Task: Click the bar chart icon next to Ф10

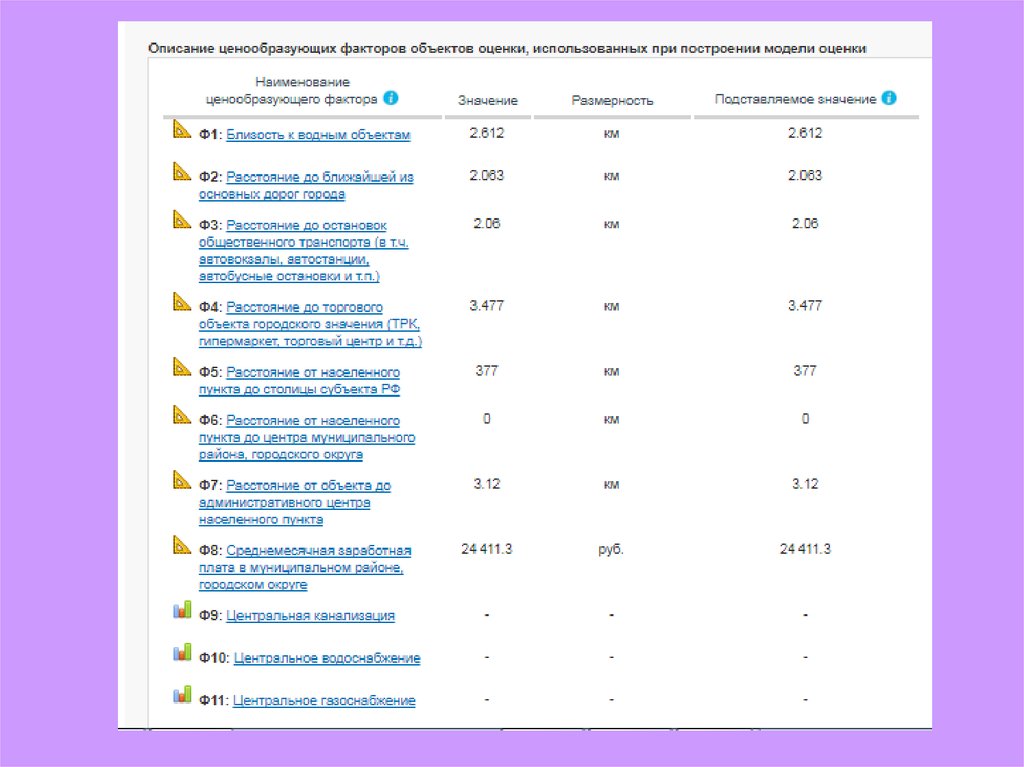Action: click(181, 653)
